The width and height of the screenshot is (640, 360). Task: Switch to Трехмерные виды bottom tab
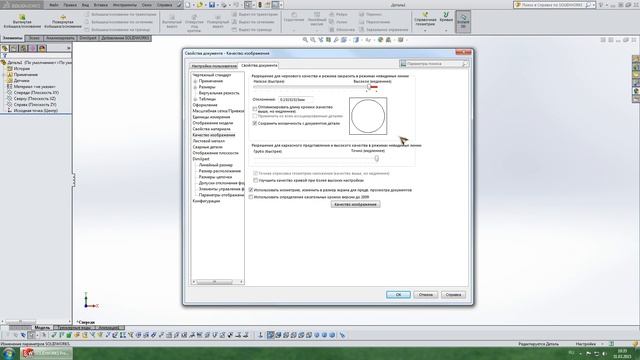point(74,327)
